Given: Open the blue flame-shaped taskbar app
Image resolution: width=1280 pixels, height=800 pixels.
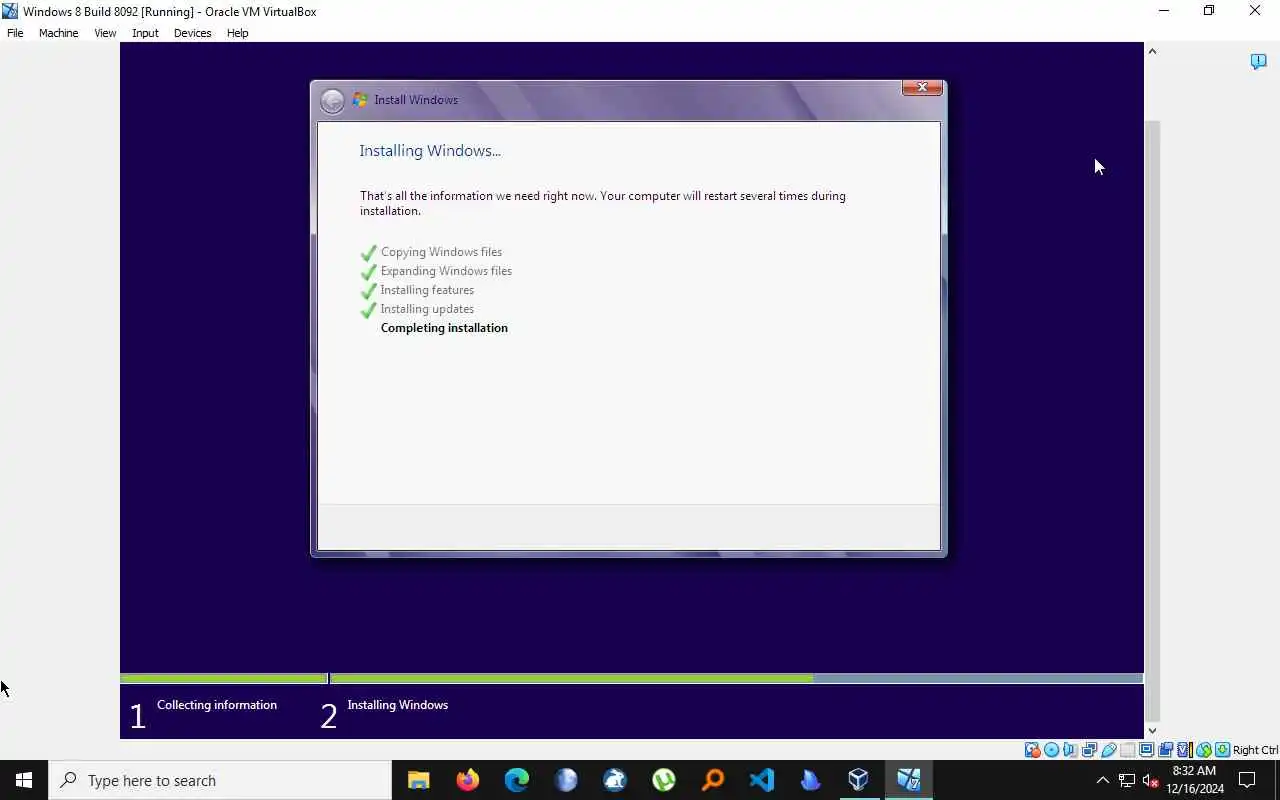Looking at the screenshot, I should [x=810, y=780].
